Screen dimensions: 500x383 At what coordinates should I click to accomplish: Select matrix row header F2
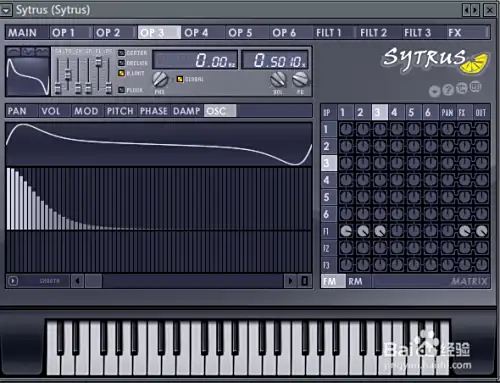coord(329,248)
